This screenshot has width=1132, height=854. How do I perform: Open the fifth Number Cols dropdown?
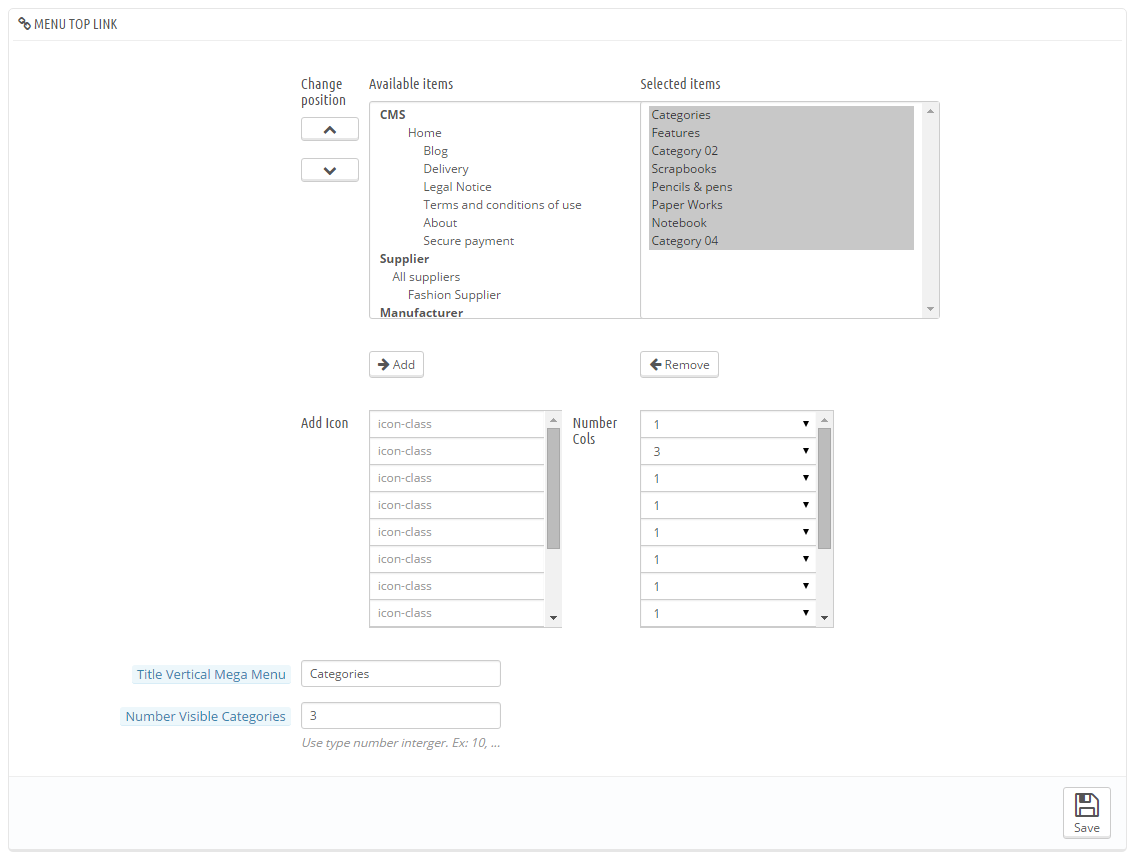click(728, 532)
